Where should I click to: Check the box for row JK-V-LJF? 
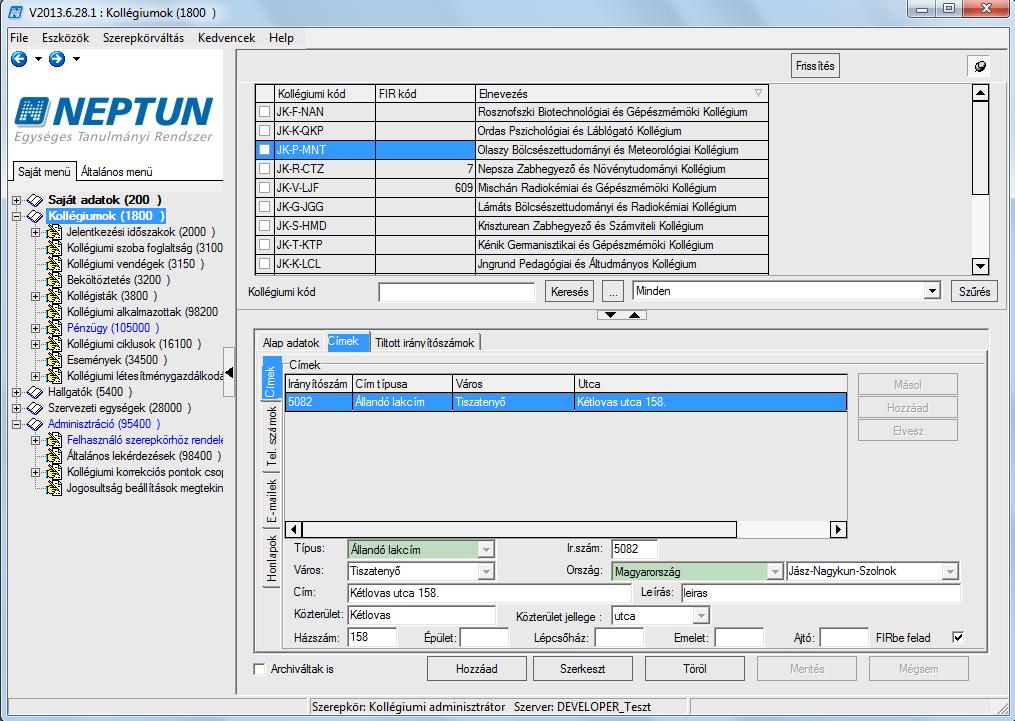(264, 188)
